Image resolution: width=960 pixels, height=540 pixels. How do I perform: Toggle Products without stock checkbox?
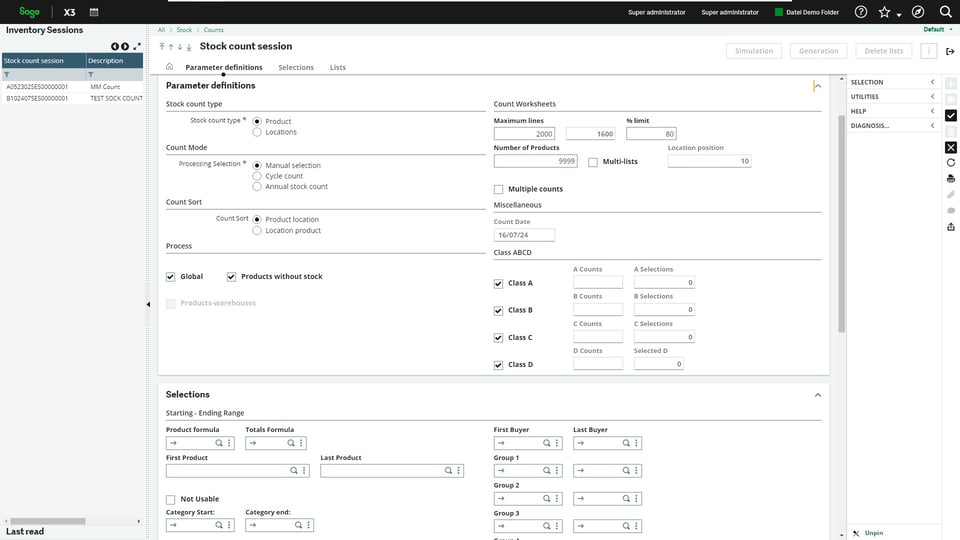click(231, 277)
